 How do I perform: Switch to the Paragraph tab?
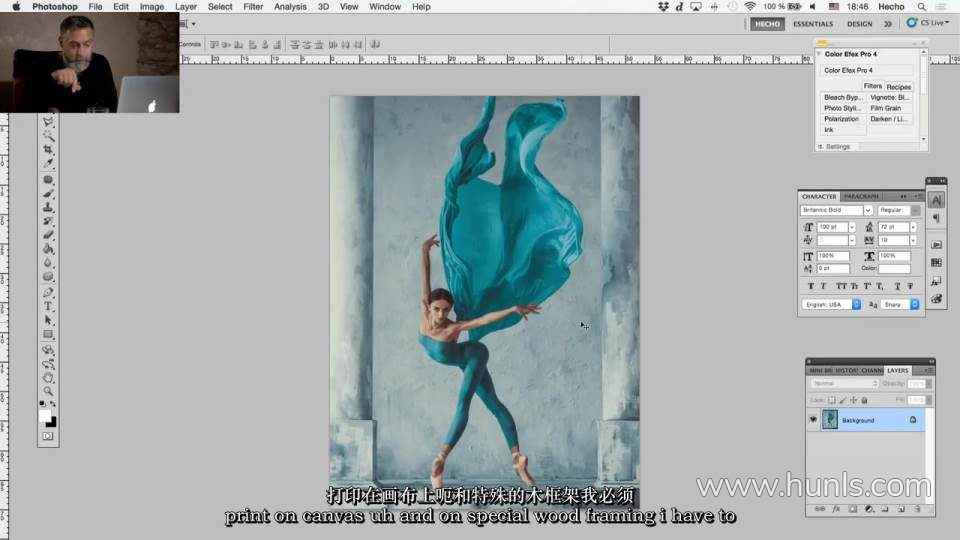pos(860,196)
